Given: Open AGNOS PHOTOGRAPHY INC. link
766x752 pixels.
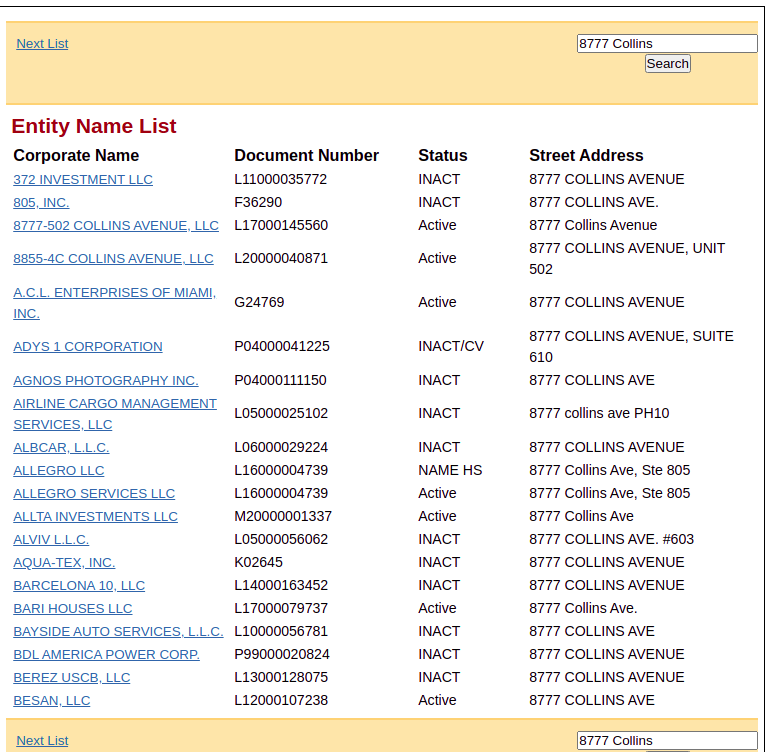Looking at the screenshot, I should point(106,380).
